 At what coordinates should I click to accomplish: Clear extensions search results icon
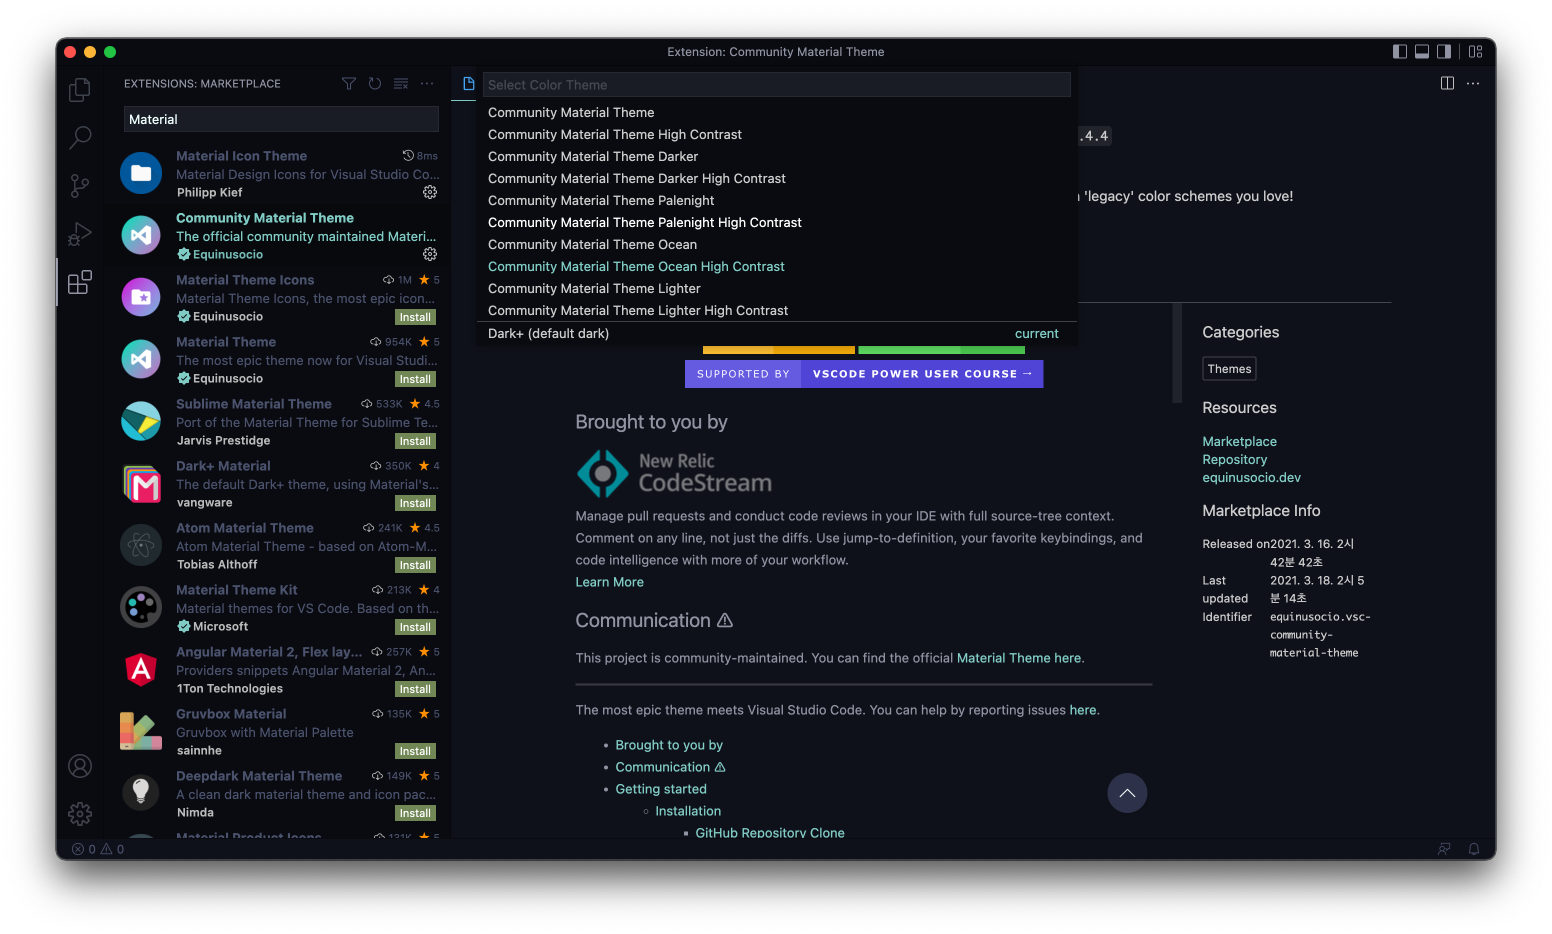coord(401,84)
